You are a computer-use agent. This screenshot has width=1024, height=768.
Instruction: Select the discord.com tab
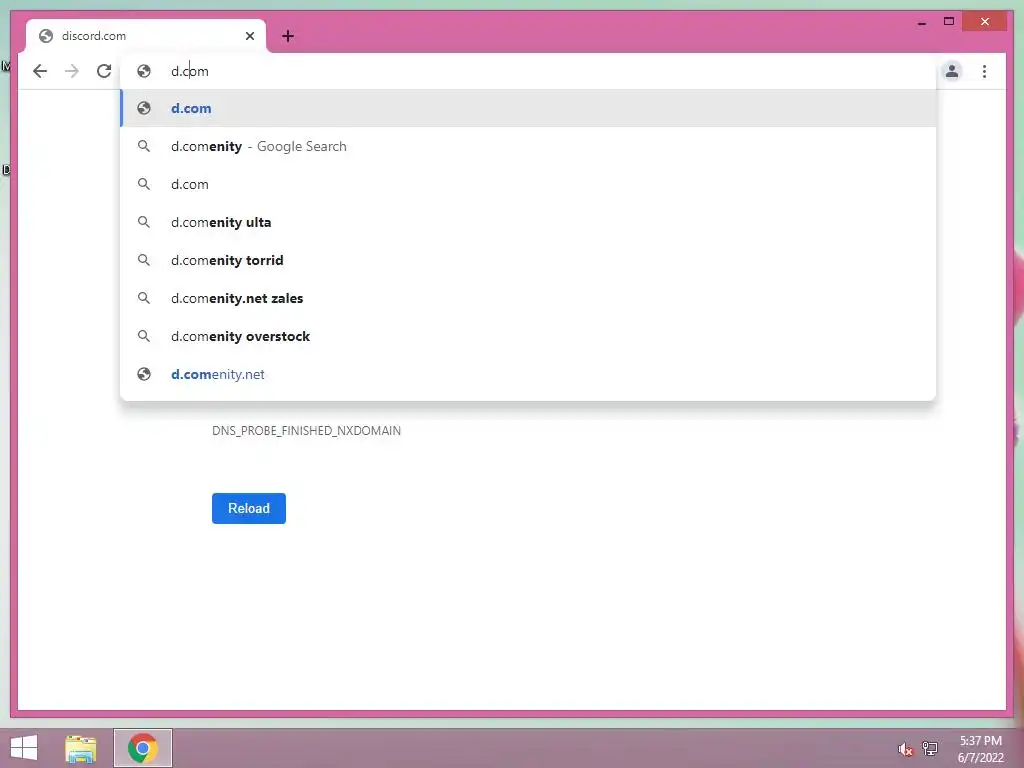click(x=146, y=36)
